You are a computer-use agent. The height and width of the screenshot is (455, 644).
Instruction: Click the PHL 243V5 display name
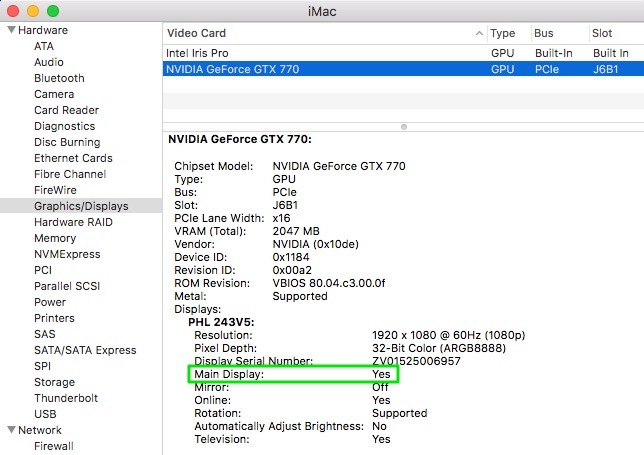pyautogui.click(x=221, y=322)
